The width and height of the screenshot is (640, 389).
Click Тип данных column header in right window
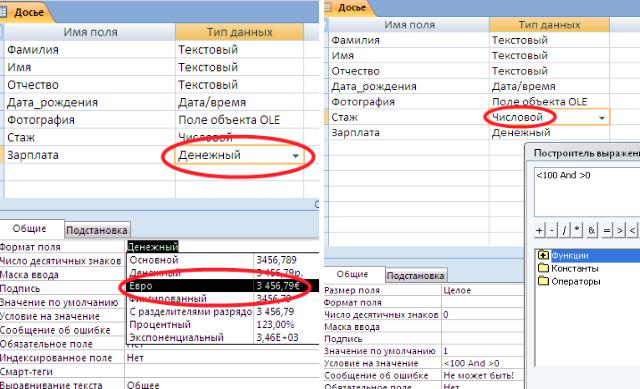[549, 24]
